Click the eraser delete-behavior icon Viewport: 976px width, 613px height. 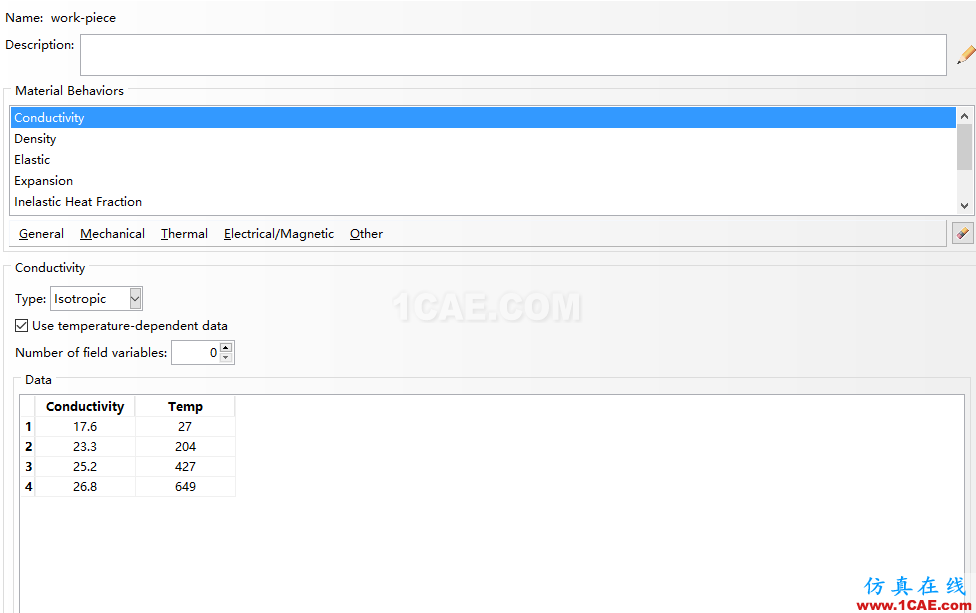pos(962,233)
